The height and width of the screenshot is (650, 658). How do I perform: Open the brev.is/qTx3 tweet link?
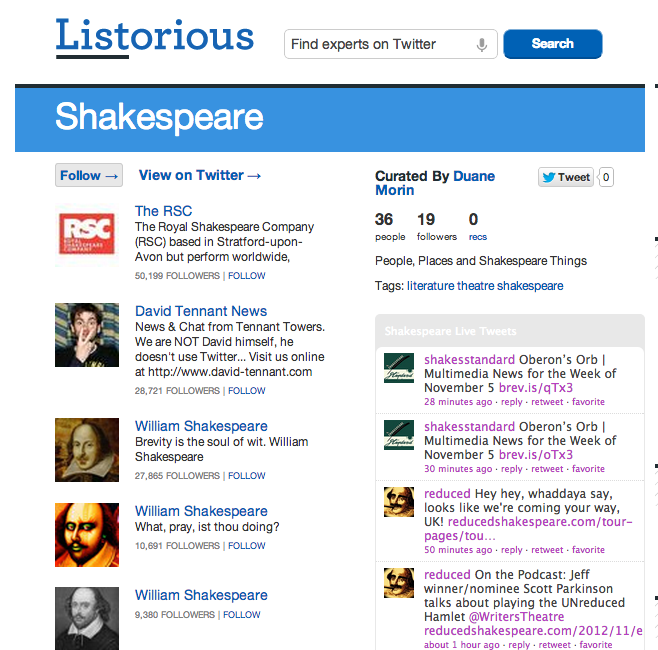pos(536,387)
